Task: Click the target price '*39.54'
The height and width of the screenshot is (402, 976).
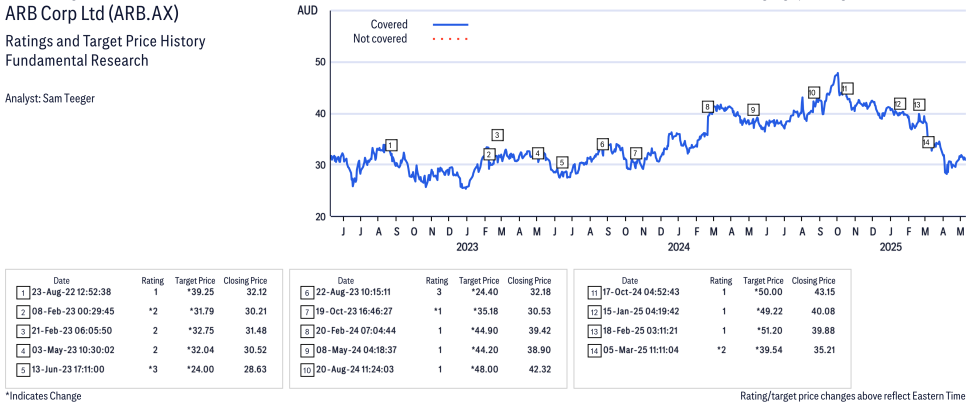Action: pyautogui.click(x=769, y=350)
